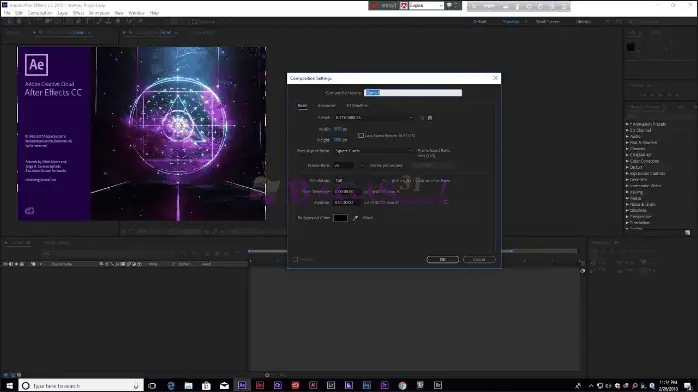
Task: Open the File menu
Action: tap(7, 13)
